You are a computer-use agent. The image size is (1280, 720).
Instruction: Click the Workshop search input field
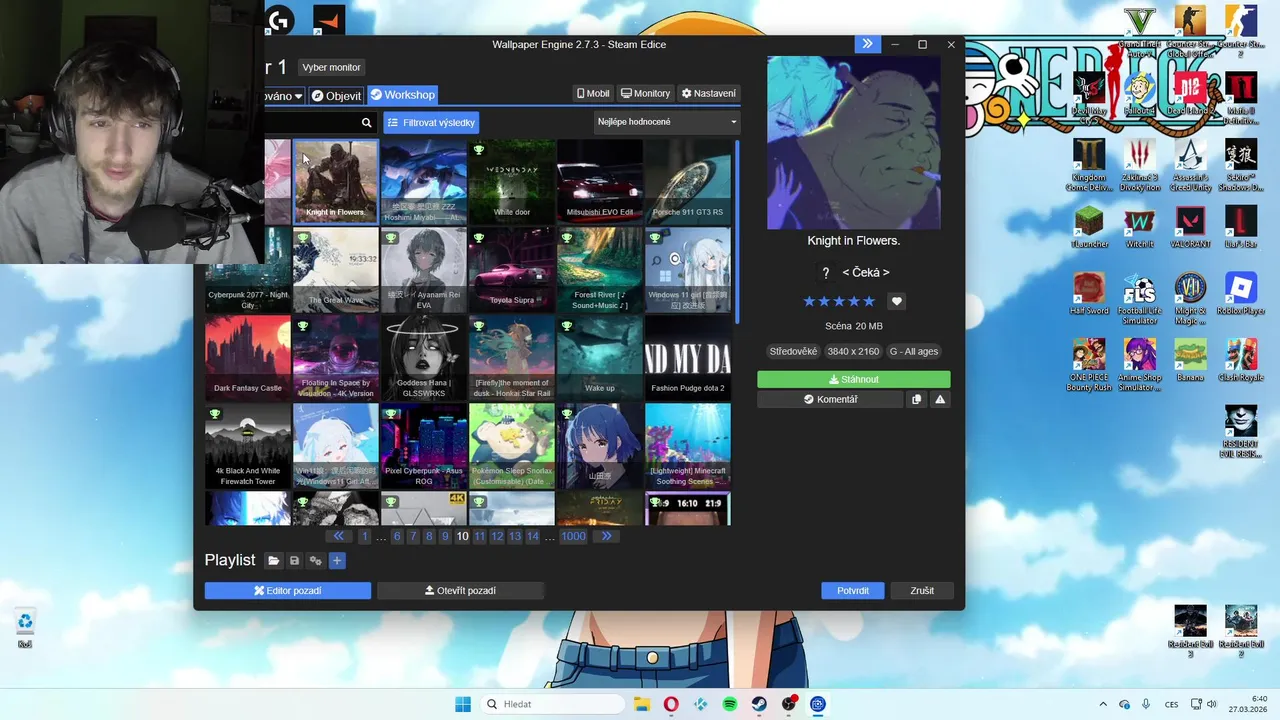(312, 122)
